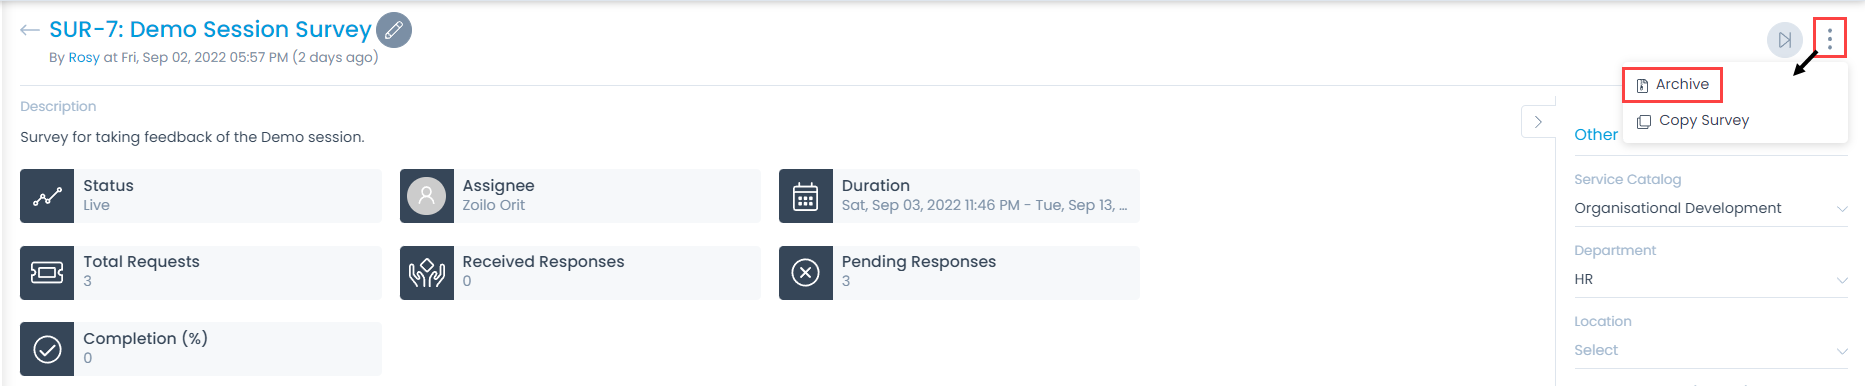Choose Copy Survey menu option
1865x386 pixels.
click(1692, 121)
